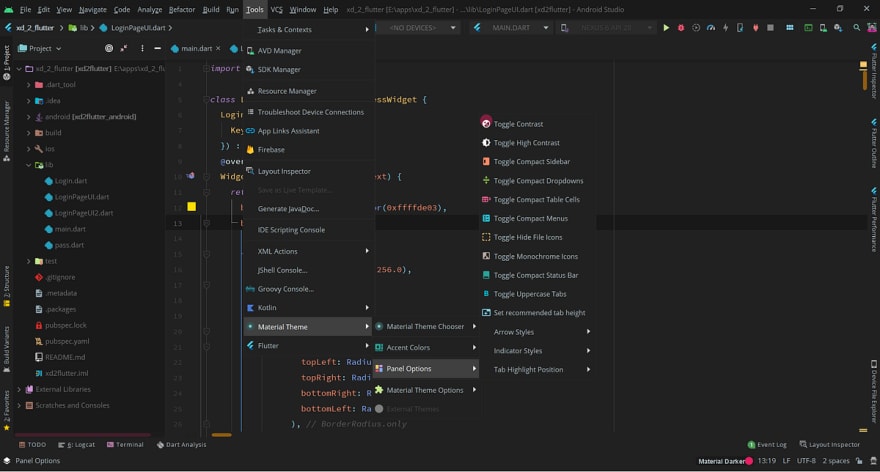
Task: Open Refactor menu in menu bar
Action: [182, 10]
